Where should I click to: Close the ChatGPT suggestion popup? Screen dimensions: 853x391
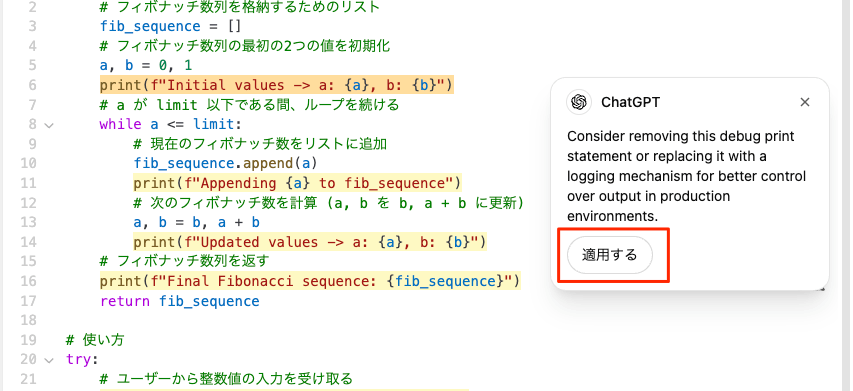(x=805, y=102)
